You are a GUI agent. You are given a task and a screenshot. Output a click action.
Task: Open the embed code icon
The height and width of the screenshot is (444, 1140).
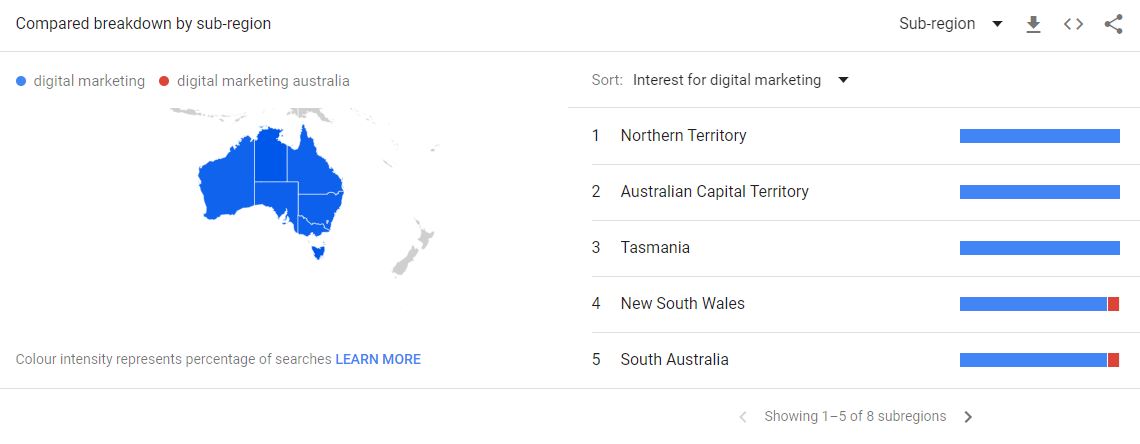click(x=1073, y=24)
